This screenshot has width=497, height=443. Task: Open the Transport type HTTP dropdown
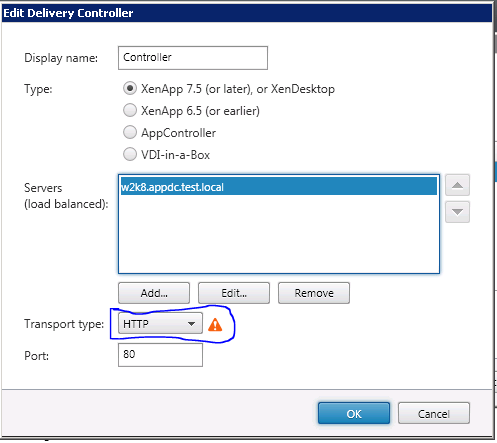coord(160,323)
